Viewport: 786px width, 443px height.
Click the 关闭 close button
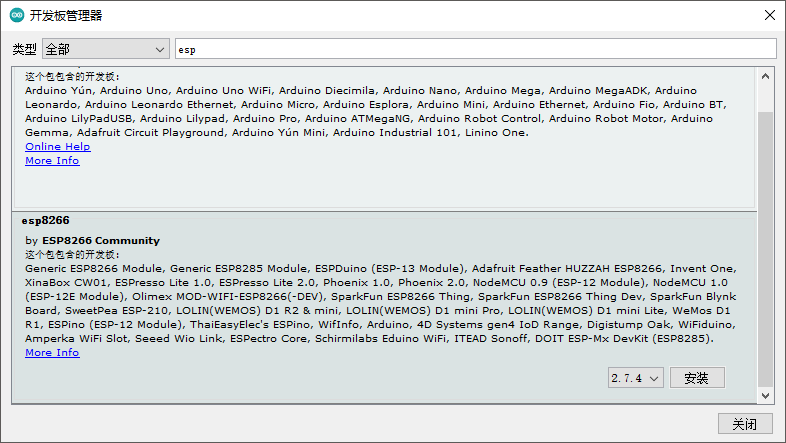[745, 424]
